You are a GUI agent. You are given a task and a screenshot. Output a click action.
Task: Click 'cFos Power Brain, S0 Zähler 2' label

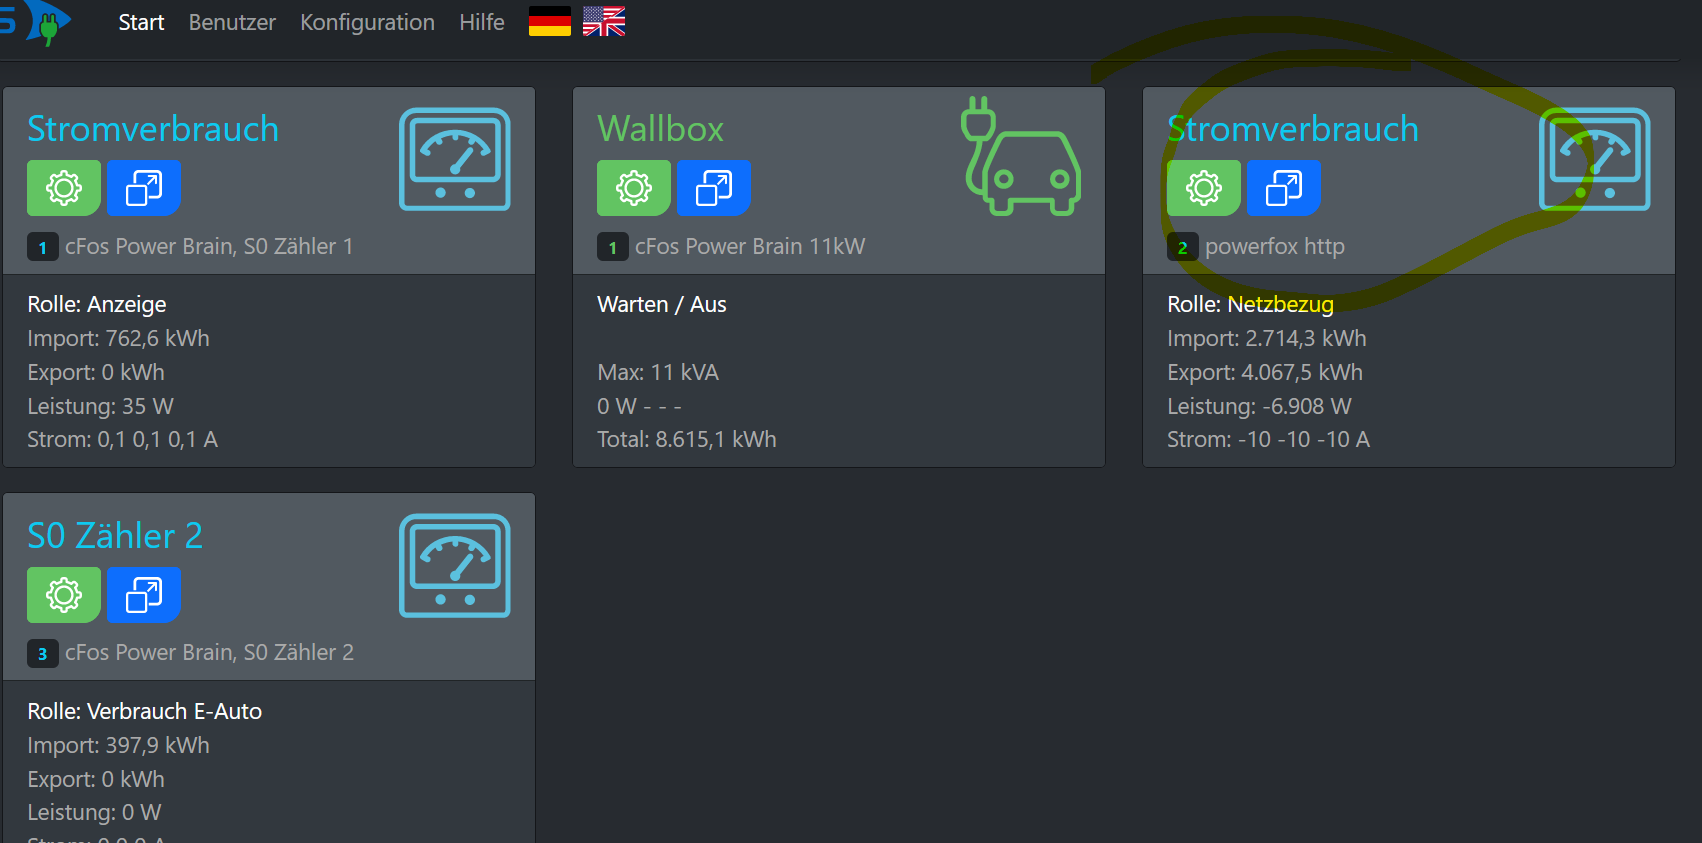coord(209,652)
